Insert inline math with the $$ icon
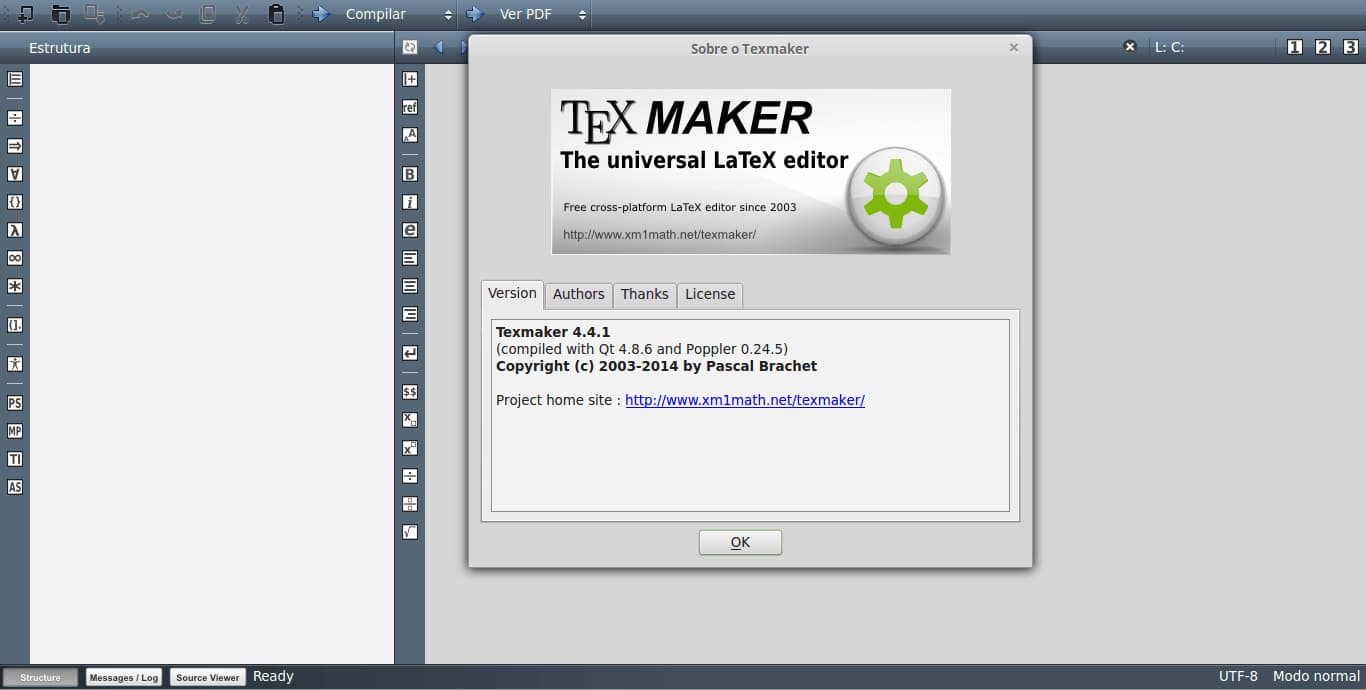The height and width of the screenshot is (690, 1366). point(409,391)
